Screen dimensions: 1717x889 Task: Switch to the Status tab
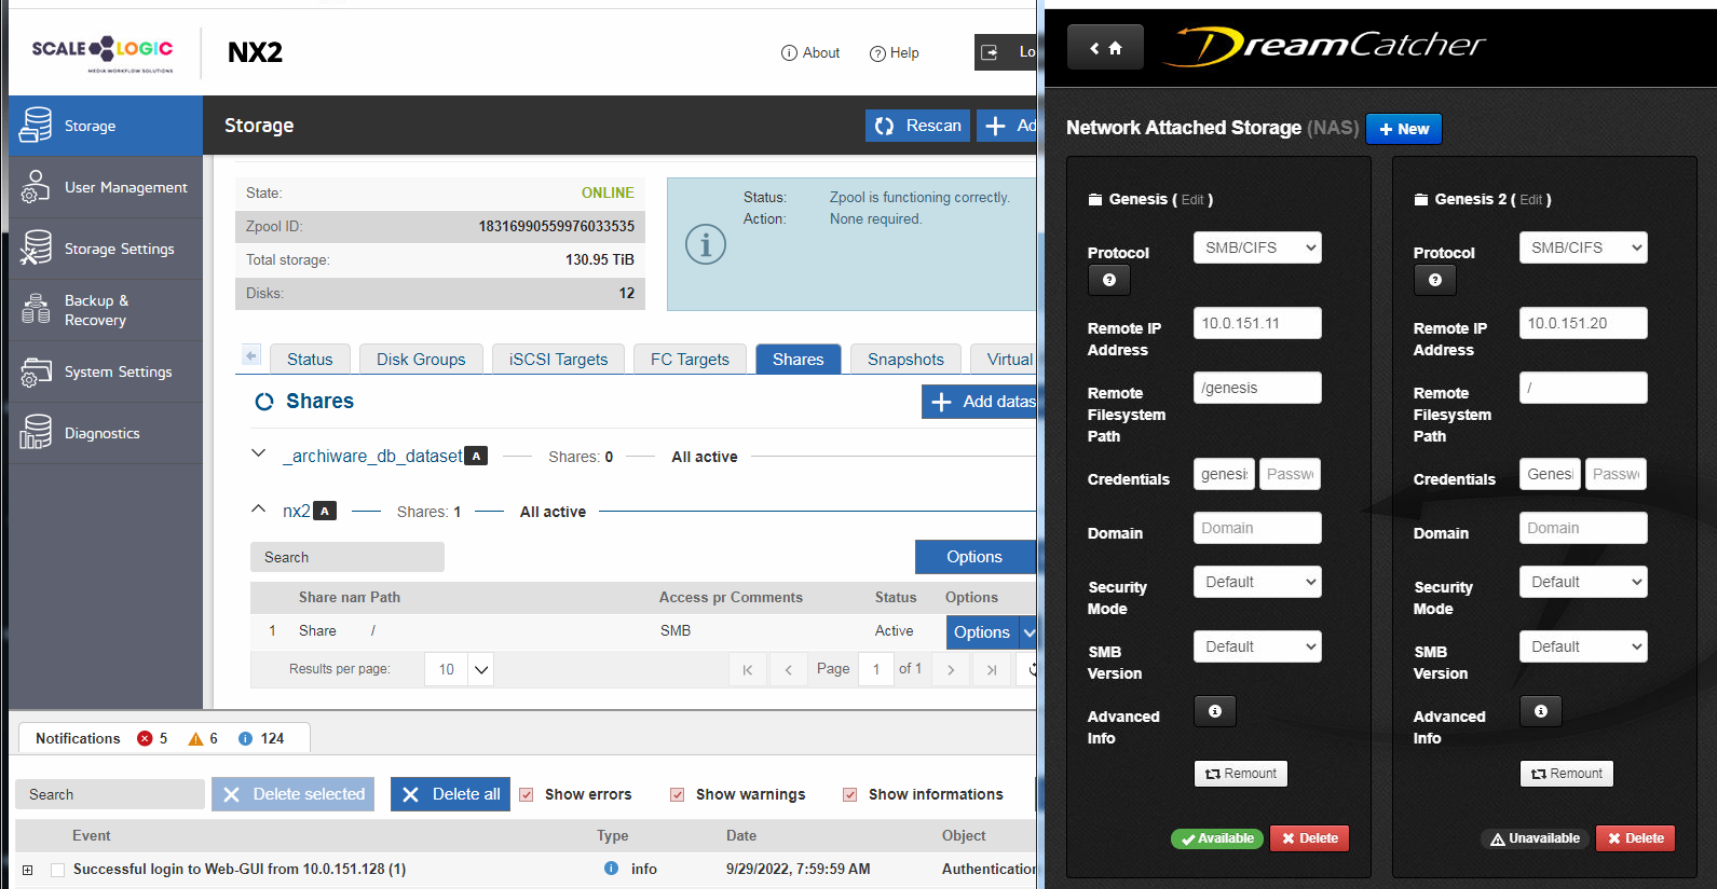310,359
